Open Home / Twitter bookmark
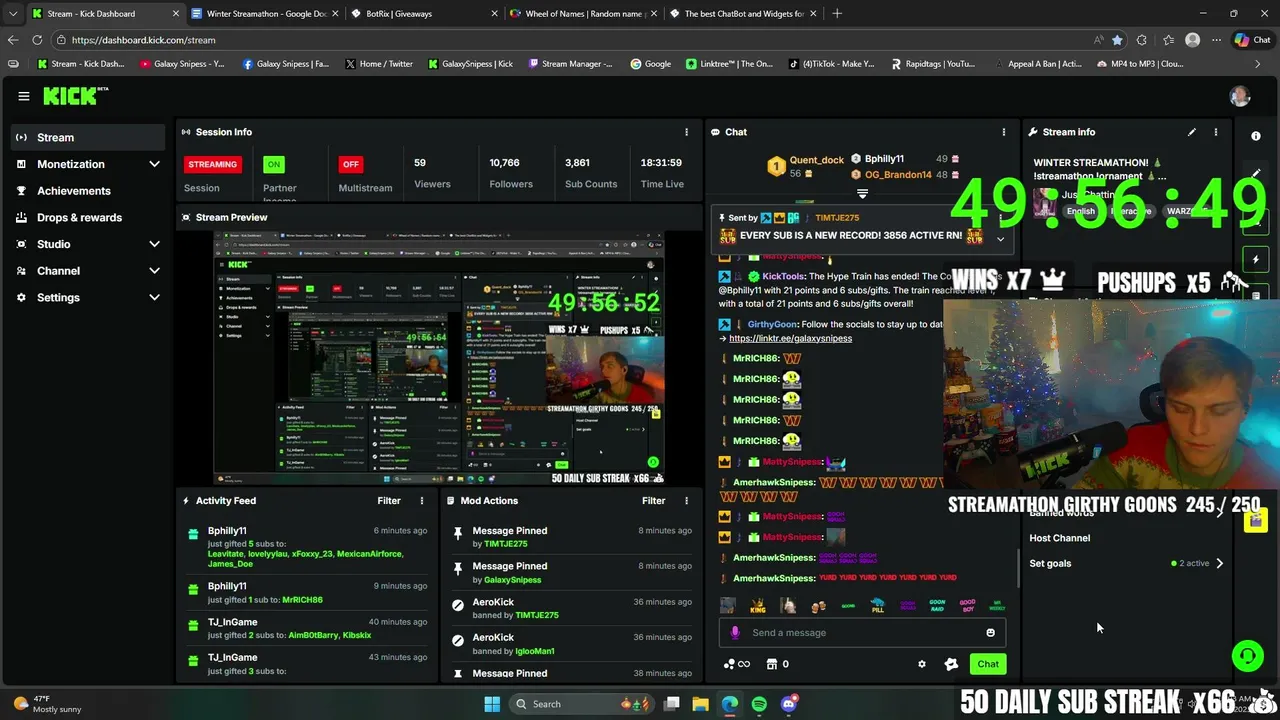 point(378,64)
